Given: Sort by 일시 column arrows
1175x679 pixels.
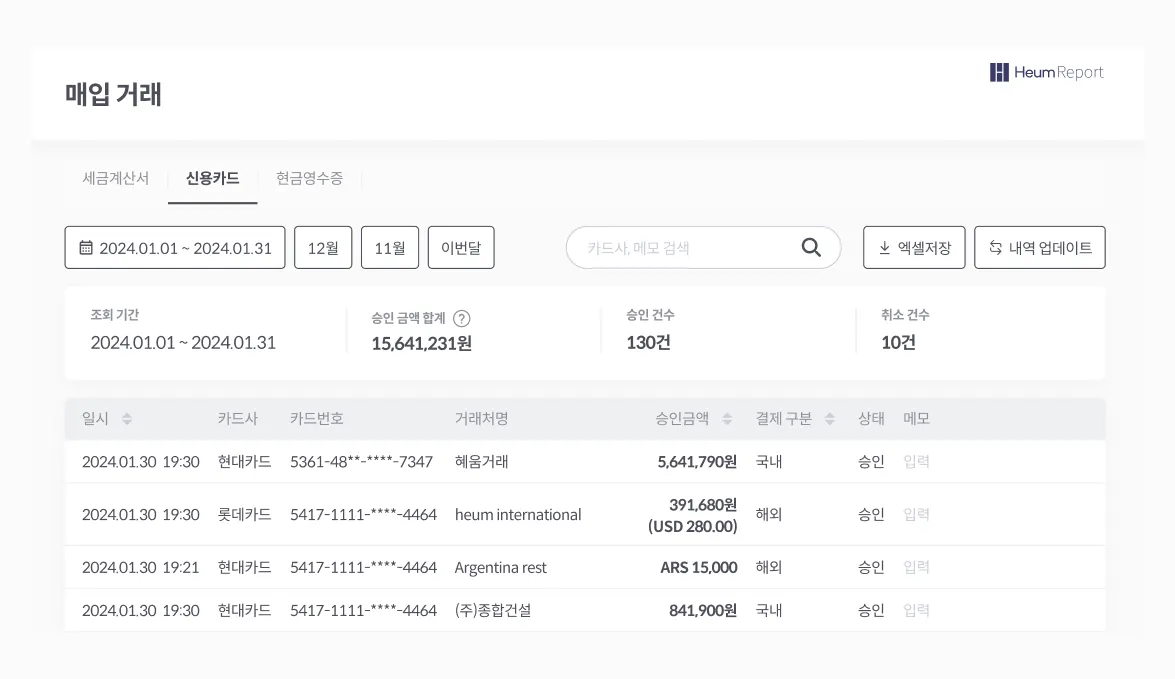Looking at the screenshot, I should 127,419.
